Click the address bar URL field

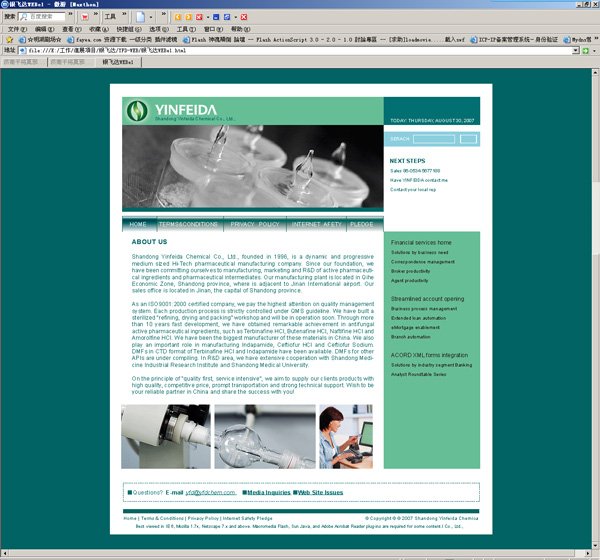click(300, 51)
